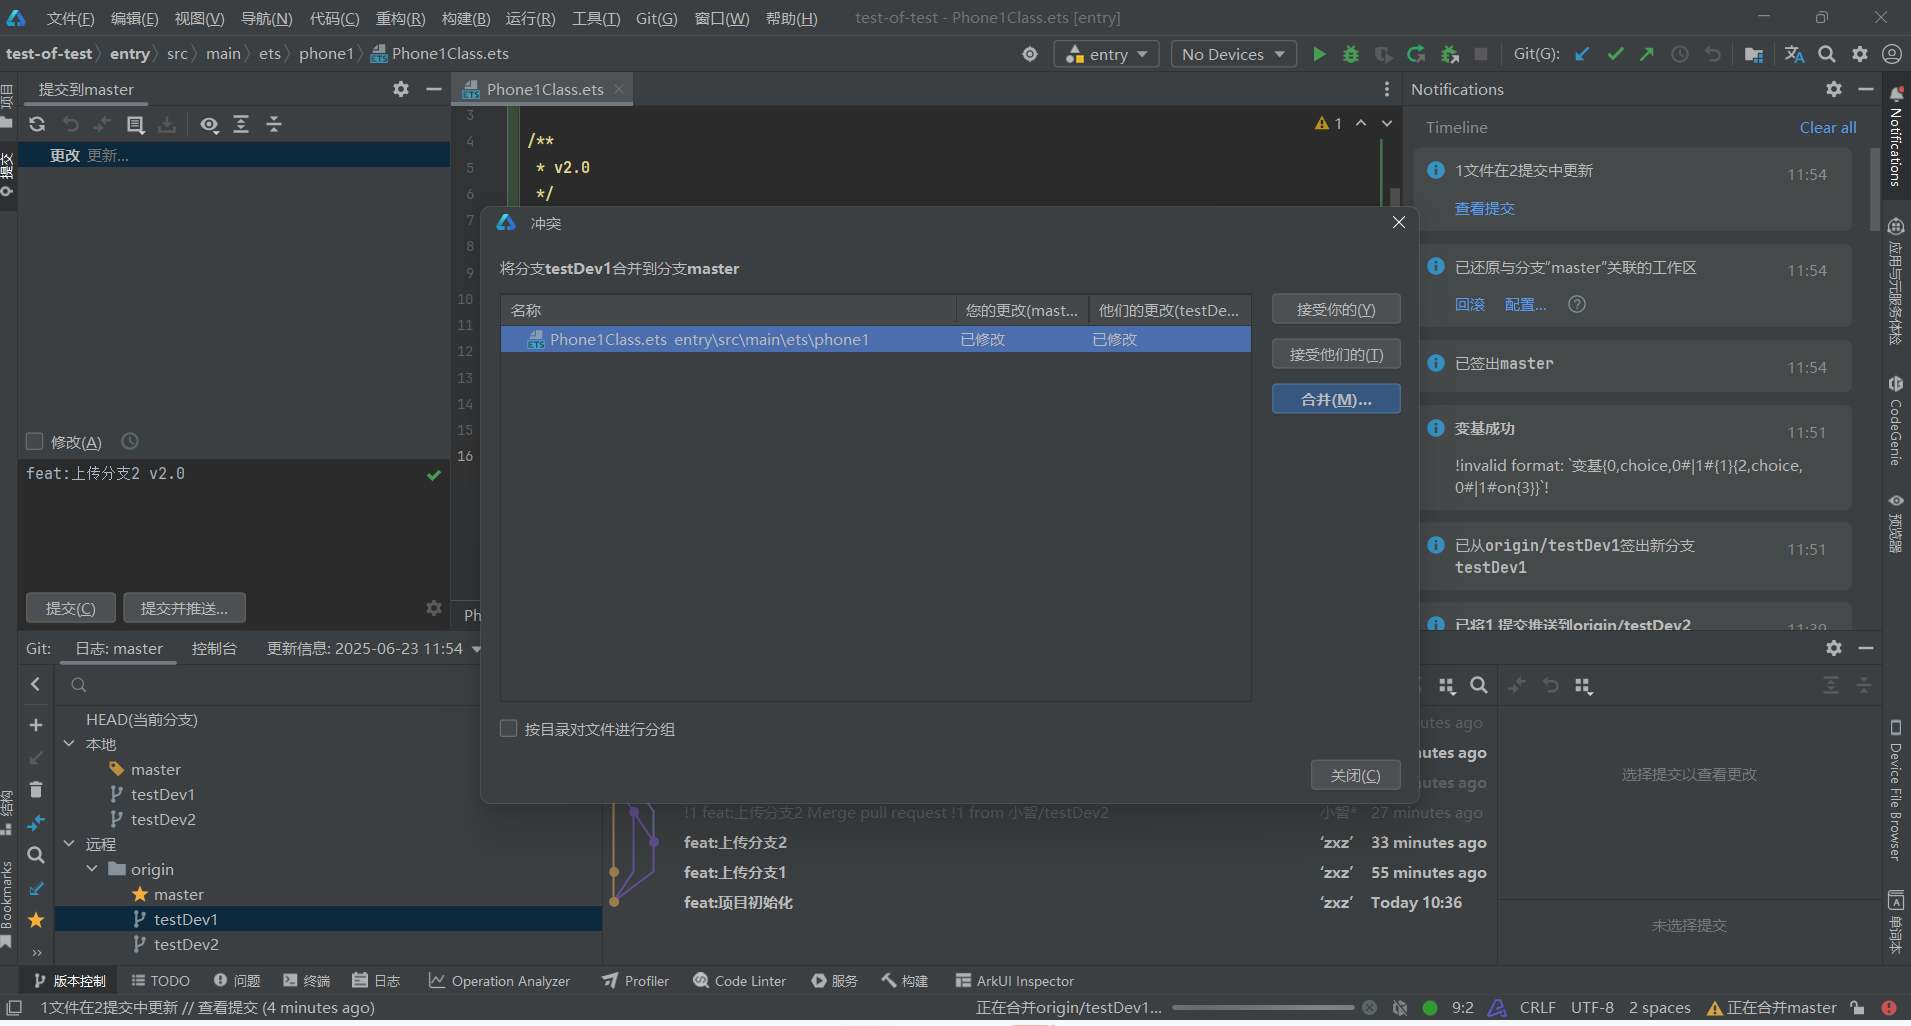Toggle the 修改(A) amend checkbox

35,441
